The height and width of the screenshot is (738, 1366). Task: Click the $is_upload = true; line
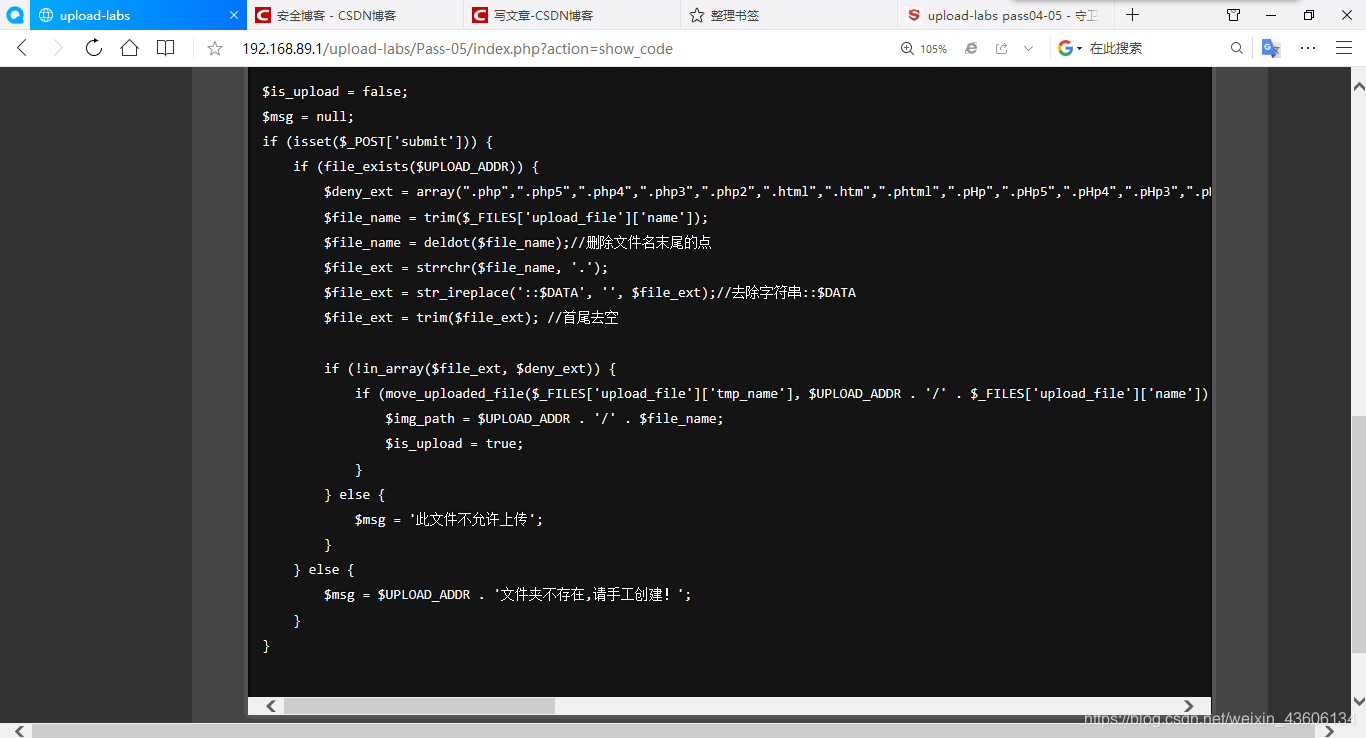(x=454, y=443)
